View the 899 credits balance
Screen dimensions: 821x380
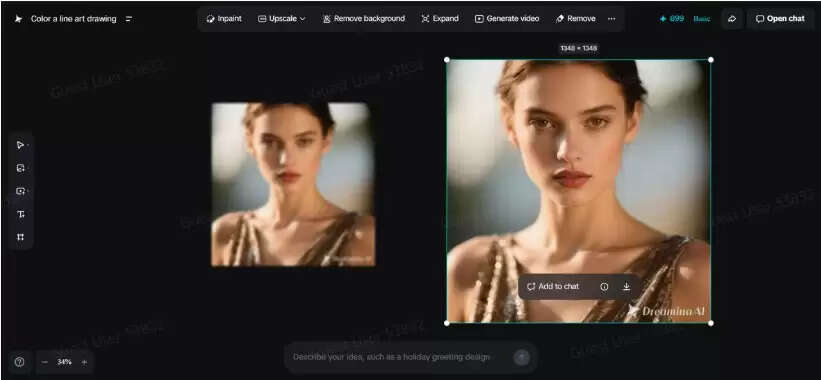672,18
